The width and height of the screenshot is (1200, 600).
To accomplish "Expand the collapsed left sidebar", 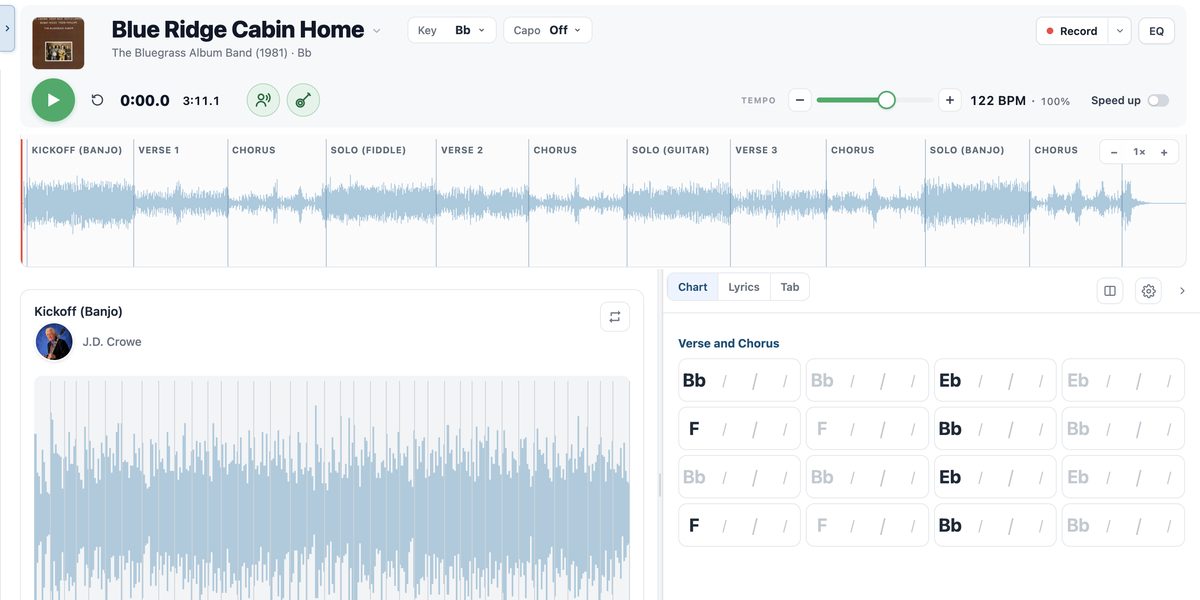I will [7, 28].
